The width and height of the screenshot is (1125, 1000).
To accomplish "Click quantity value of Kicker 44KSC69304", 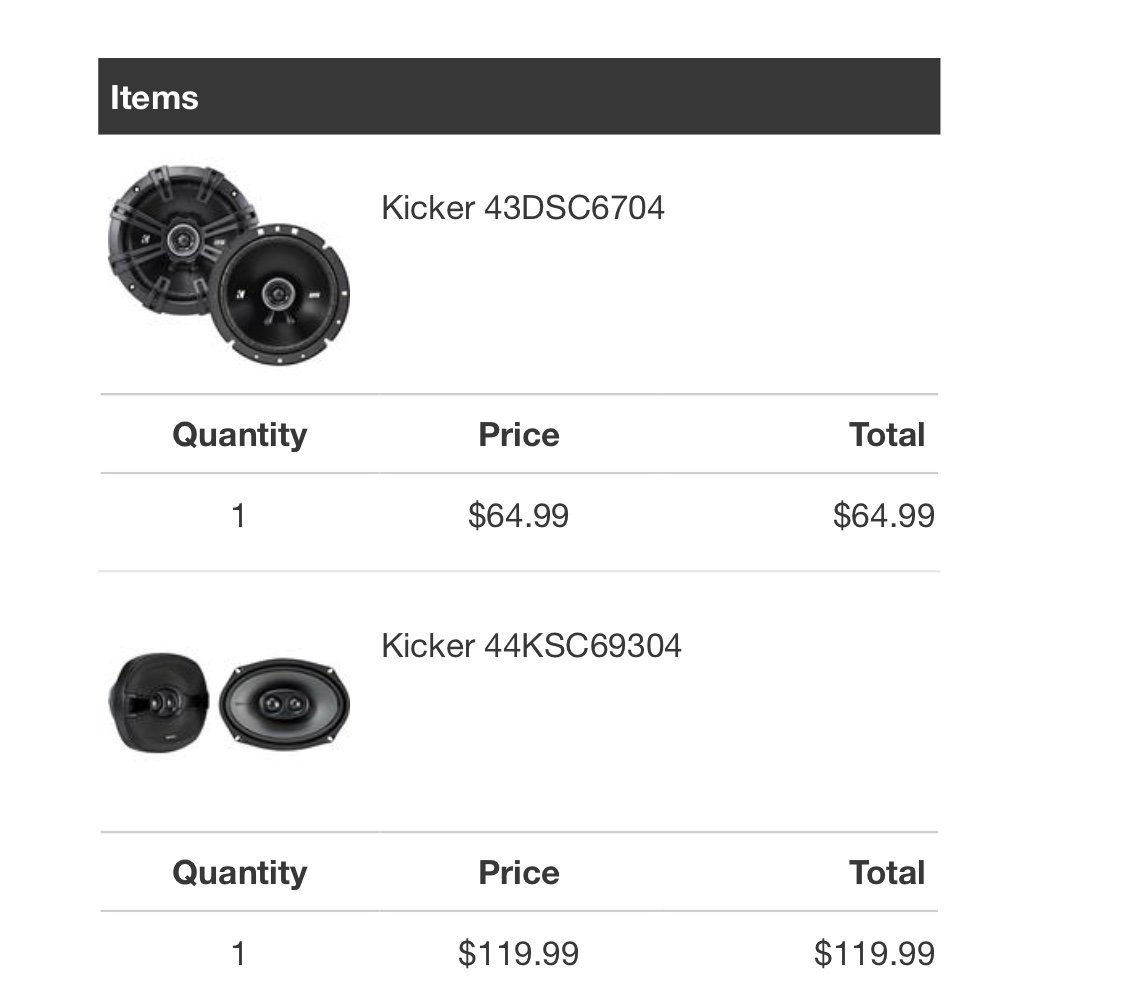I will pos(239,954).
